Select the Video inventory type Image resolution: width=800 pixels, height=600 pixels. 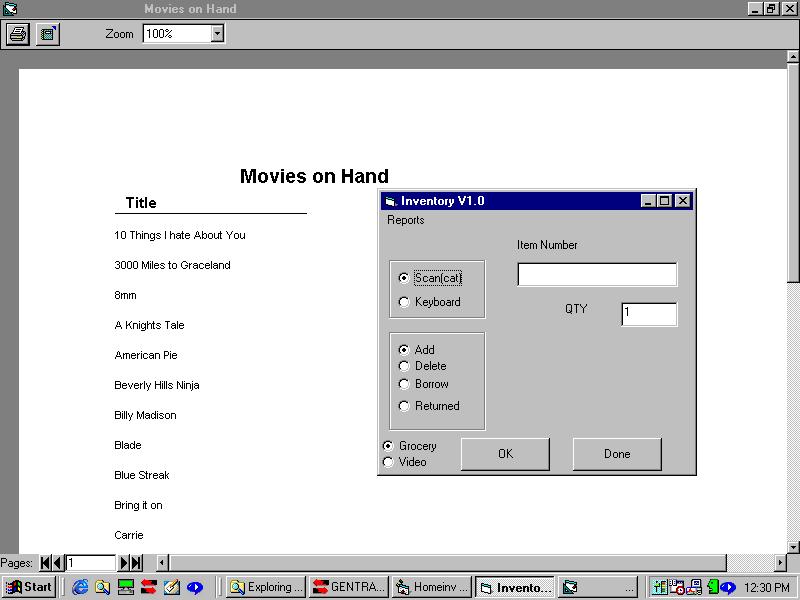click(x=388, y=462)
